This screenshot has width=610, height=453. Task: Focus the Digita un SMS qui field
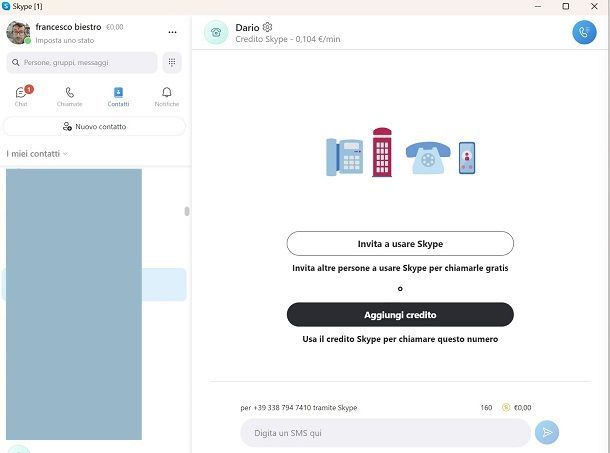click(x=386, y=433)
